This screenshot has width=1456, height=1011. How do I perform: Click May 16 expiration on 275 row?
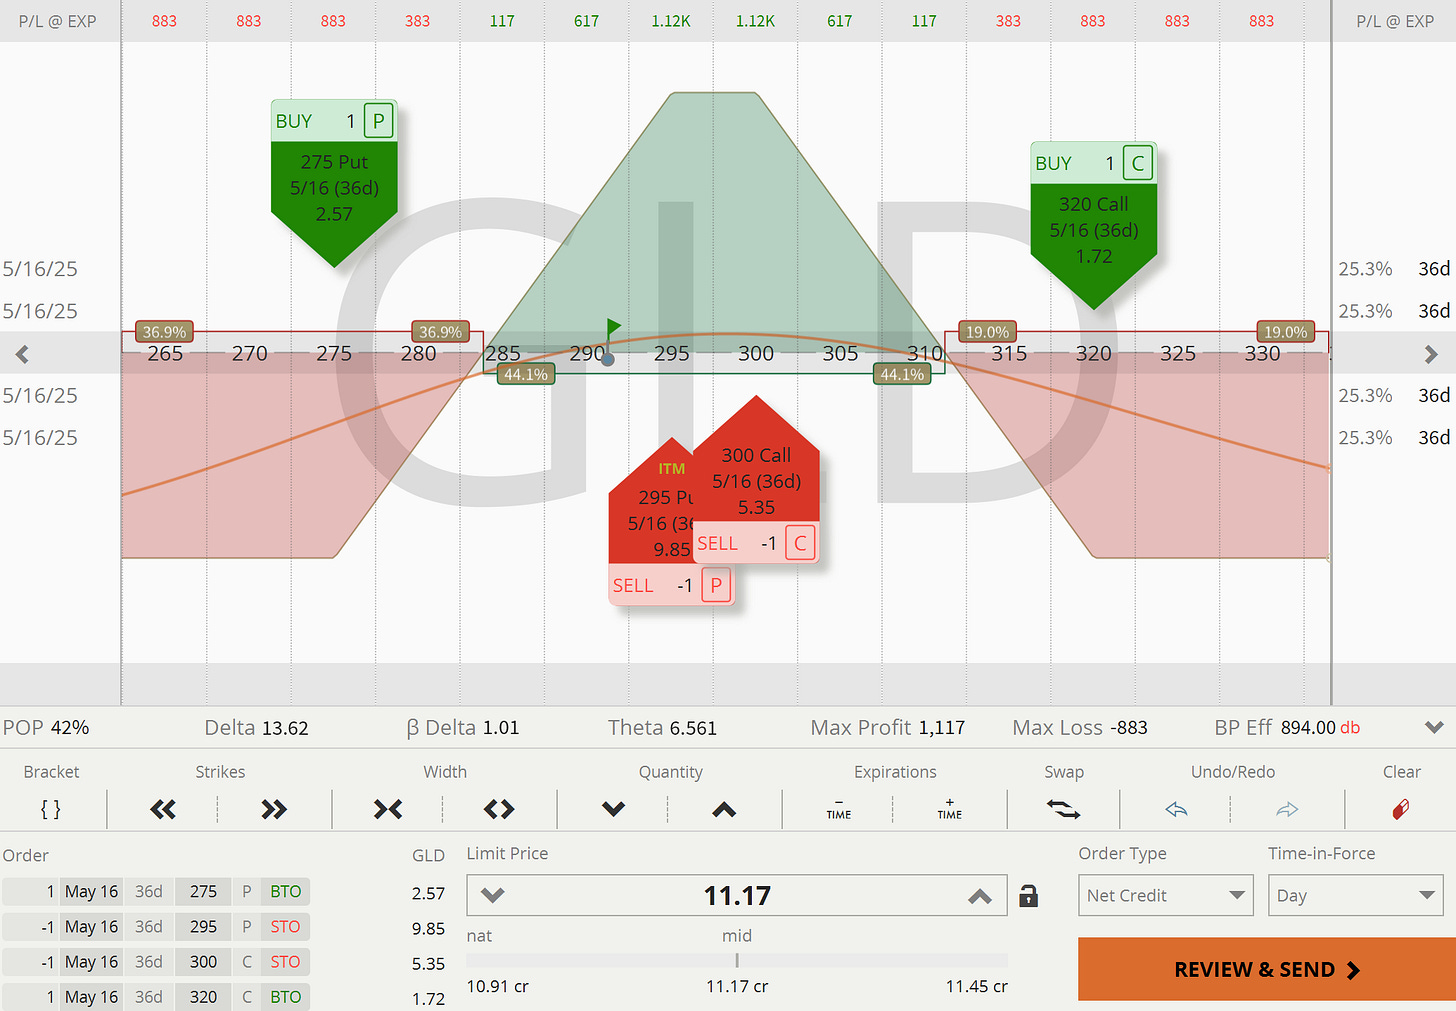pos(91,891)
